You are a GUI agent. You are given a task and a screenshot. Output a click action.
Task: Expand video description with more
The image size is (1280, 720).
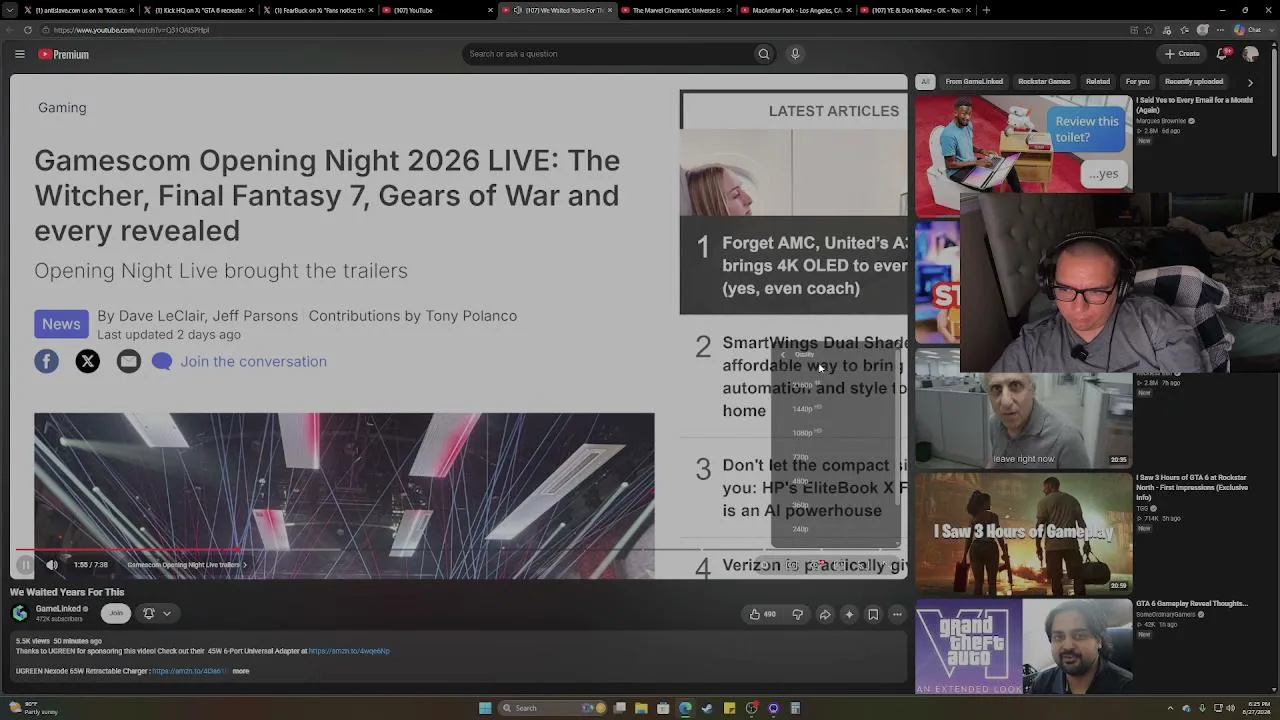(241, 671)
